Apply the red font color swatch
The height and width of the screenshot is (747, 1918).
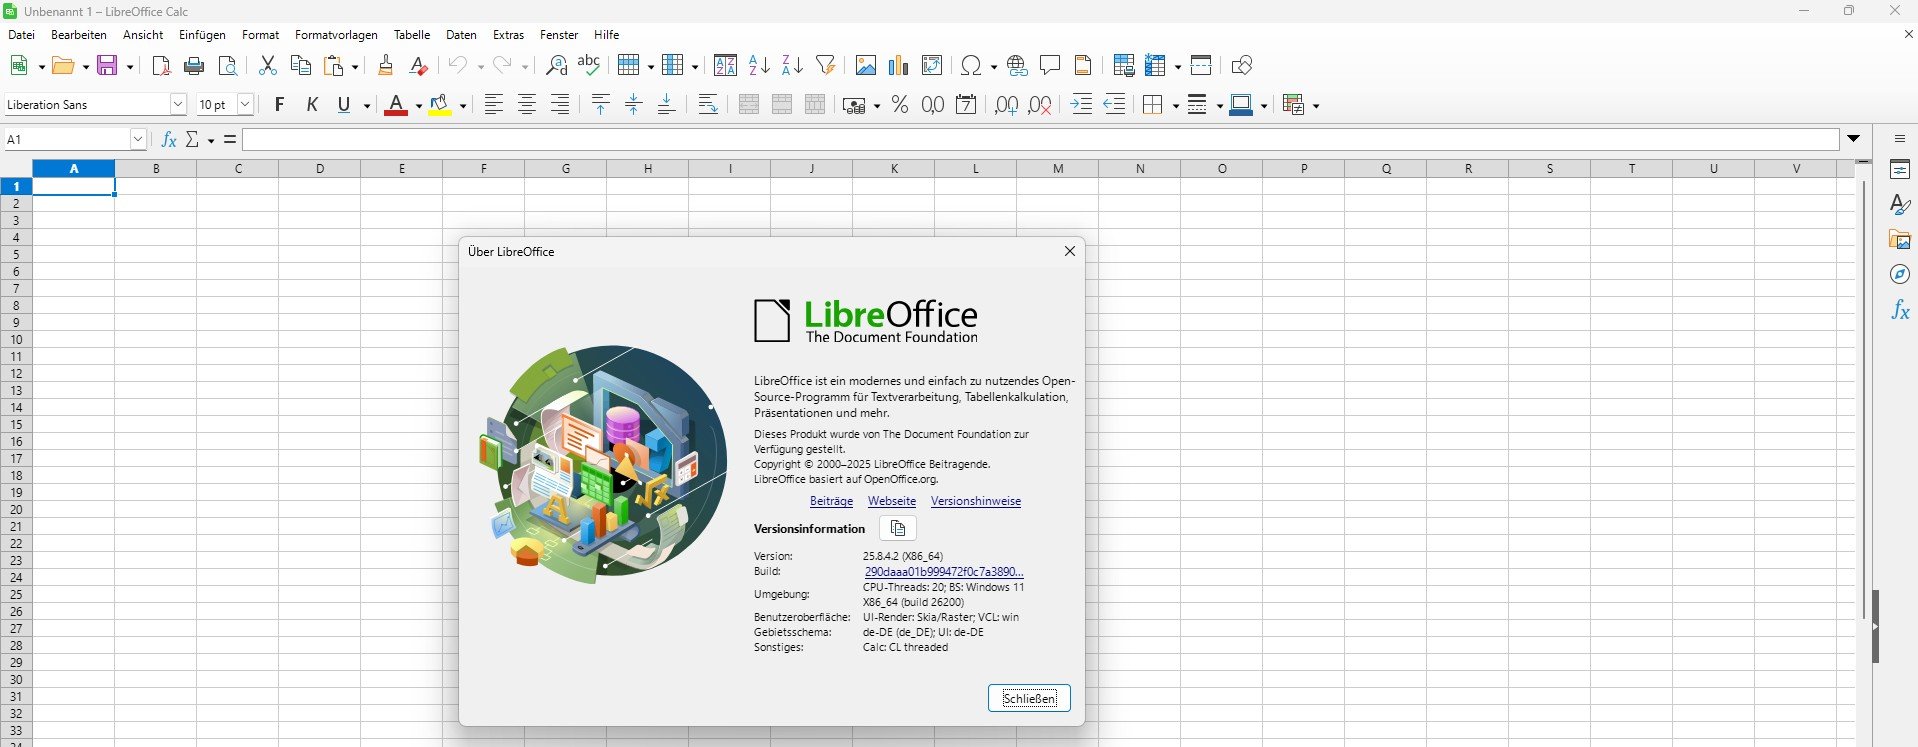396,105
